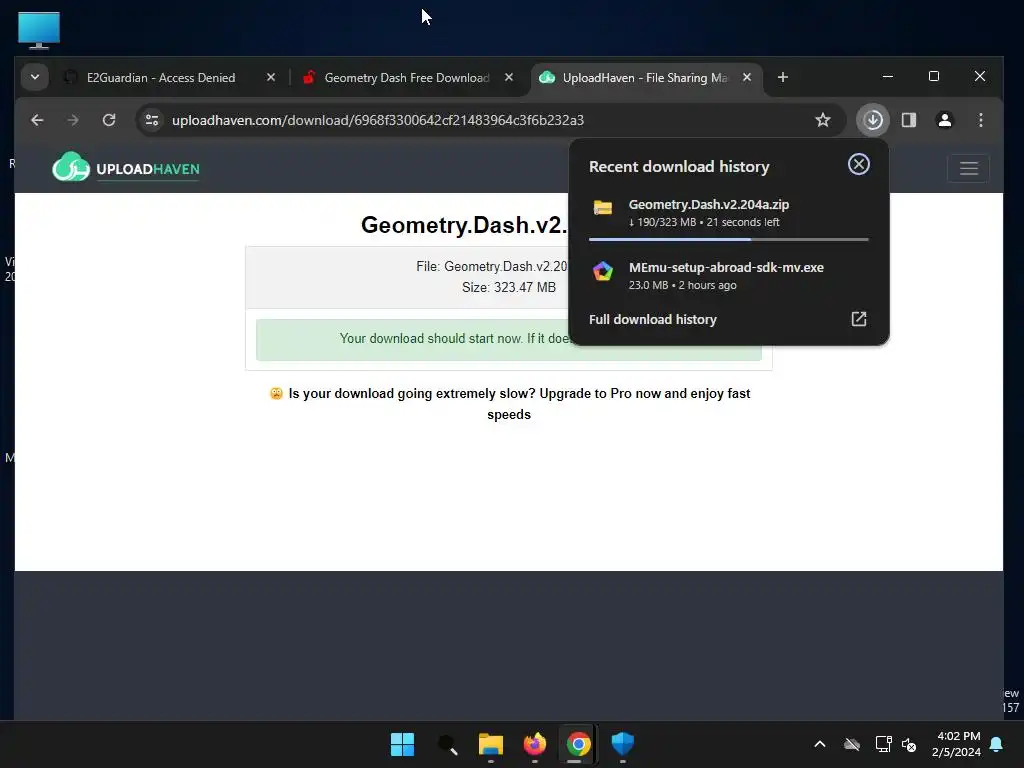Image resolution: width=1024 pixels, height=768 pixels.
Task: Open the Windows Start menu
Action: click(x=402, y=744)
